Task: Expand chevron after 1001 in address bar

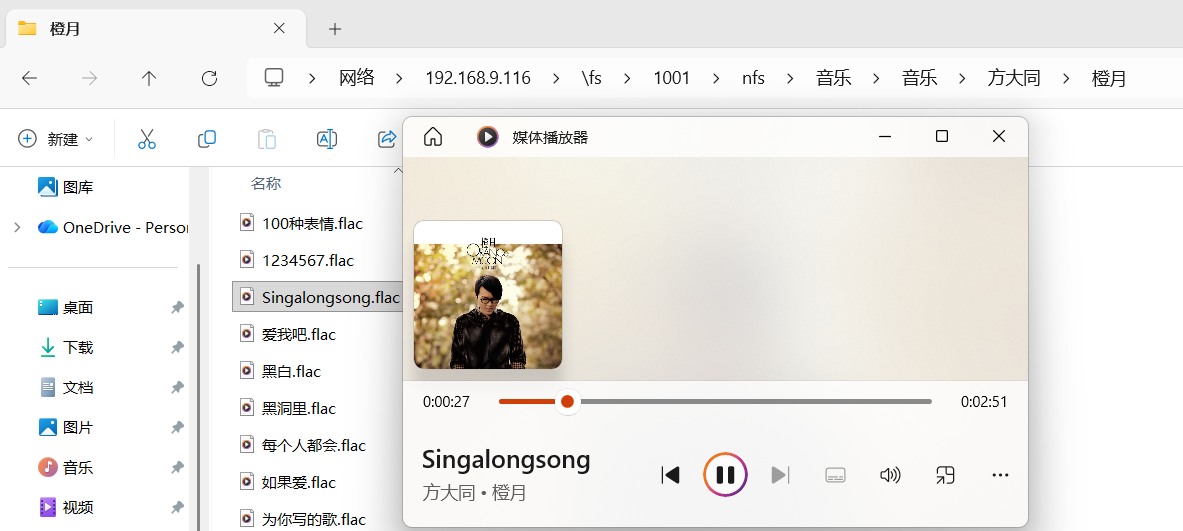Action: point(716,78)
